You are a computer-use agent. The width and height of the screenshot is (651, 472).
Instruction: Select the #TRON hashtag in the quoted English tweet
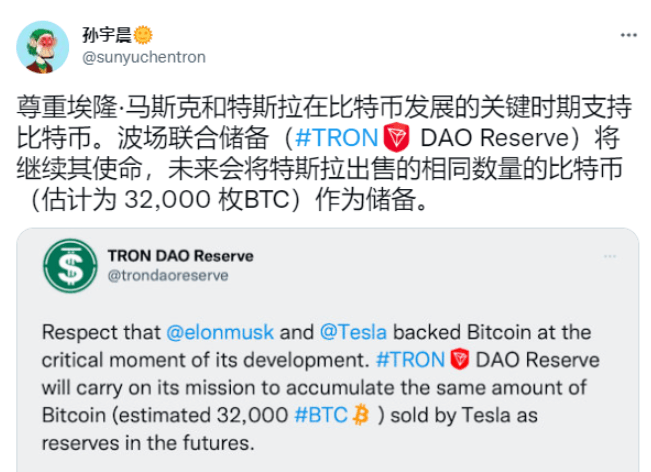[x=411, y=360]
